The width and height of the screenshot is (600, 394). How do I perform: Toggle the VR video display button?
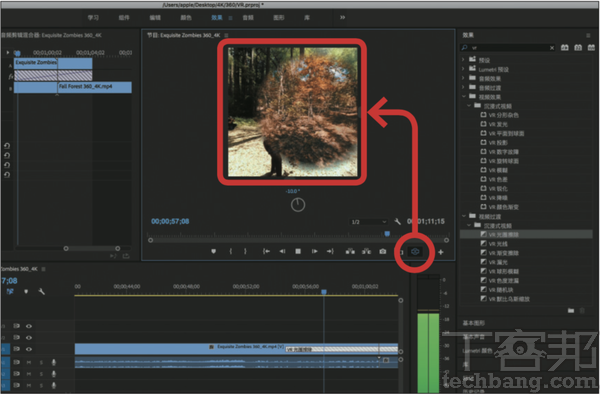415,251
